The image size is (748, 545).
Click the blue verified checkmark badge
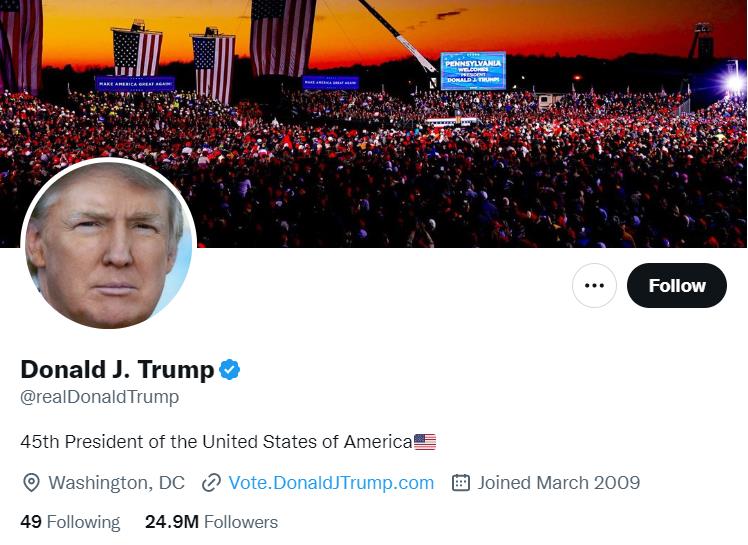(x=230, y=370)
